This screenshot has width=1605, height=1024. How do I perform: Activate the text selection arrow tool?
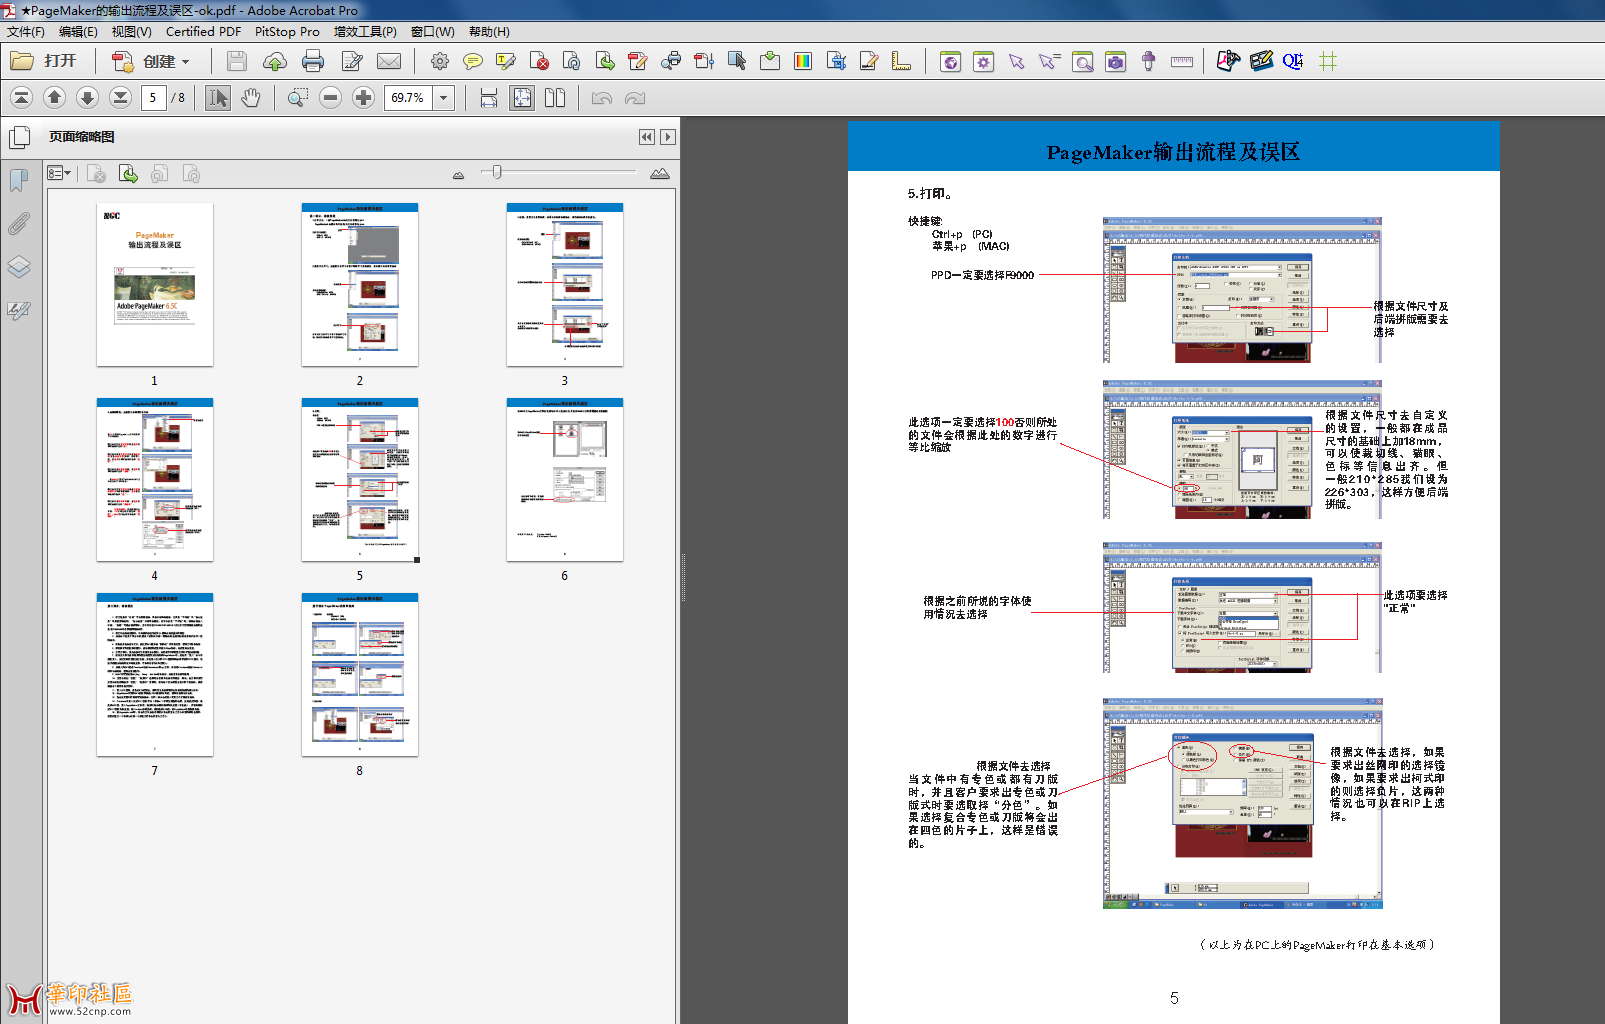pos(218,97)
